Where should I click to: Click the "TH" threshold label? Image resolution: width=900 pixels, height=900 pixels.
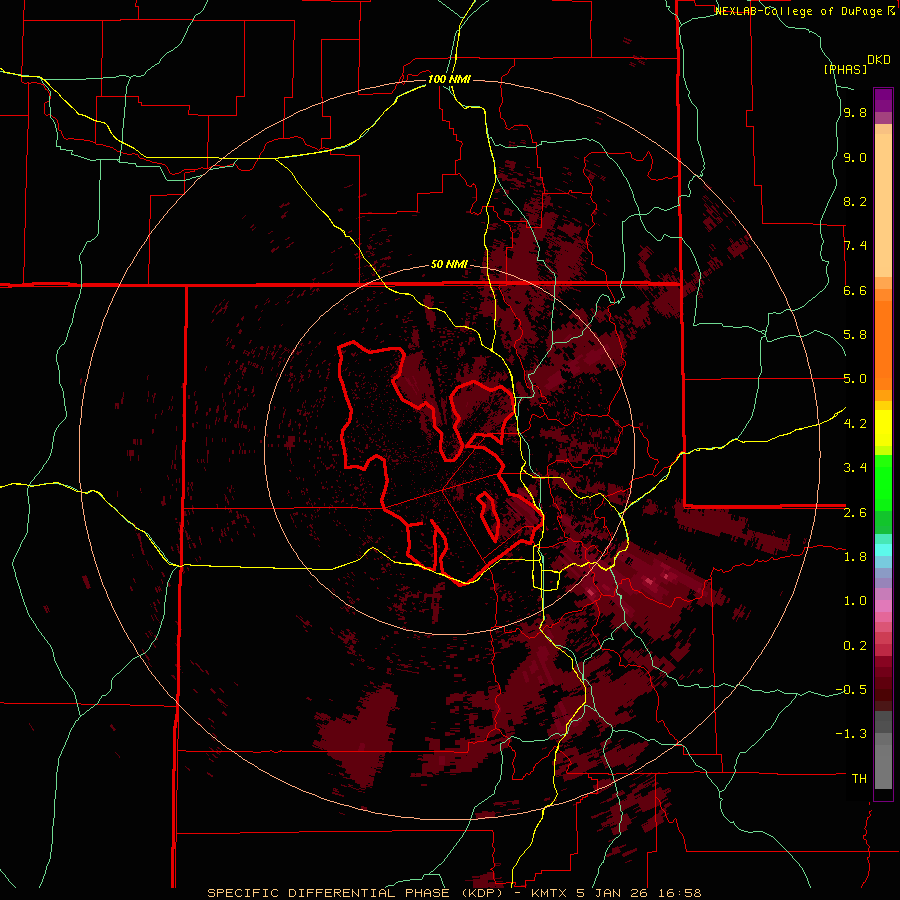click(x=859, y=779)
